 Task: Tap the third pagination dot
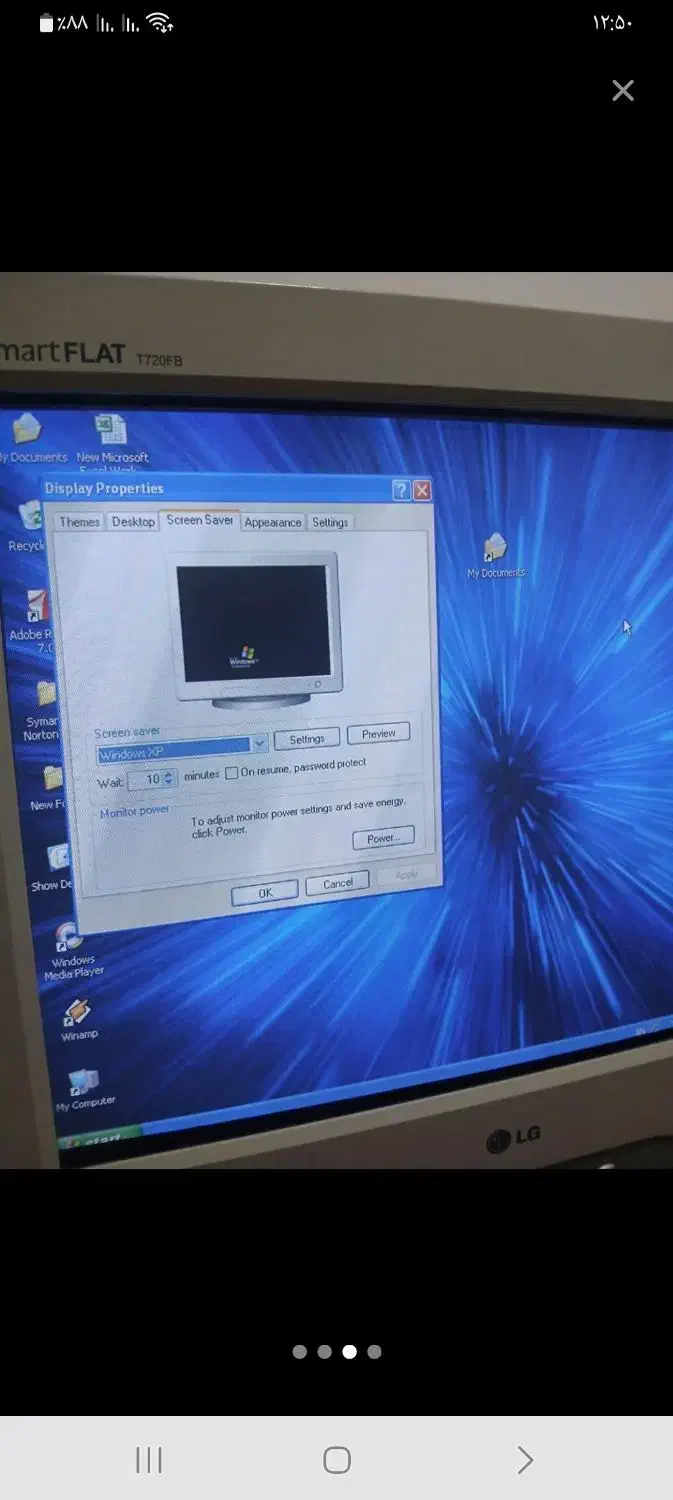[x=349, y=1352]
